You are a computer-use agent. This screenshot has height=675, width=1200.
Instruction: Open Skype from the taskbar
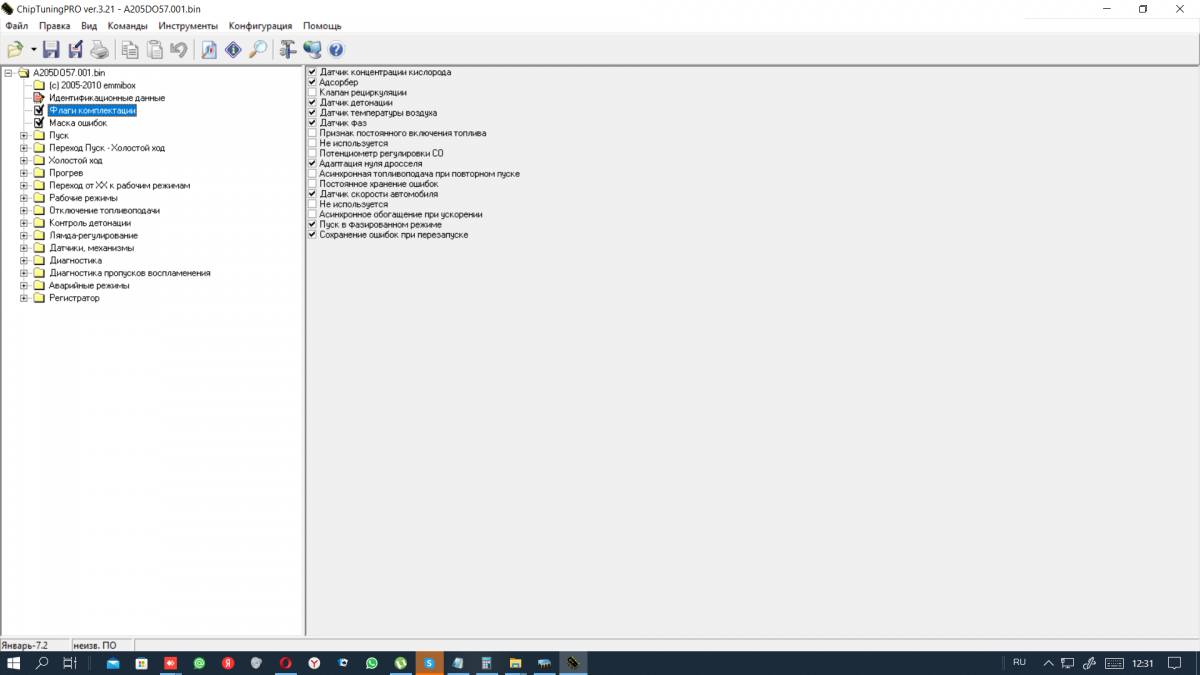coord(430,663)
